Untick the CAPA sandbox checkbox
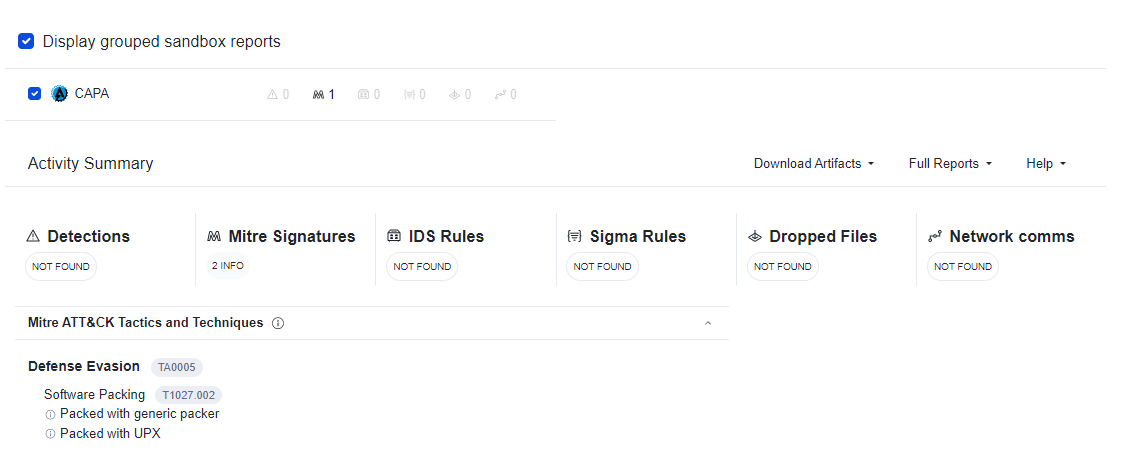 [x=35, y=94]
